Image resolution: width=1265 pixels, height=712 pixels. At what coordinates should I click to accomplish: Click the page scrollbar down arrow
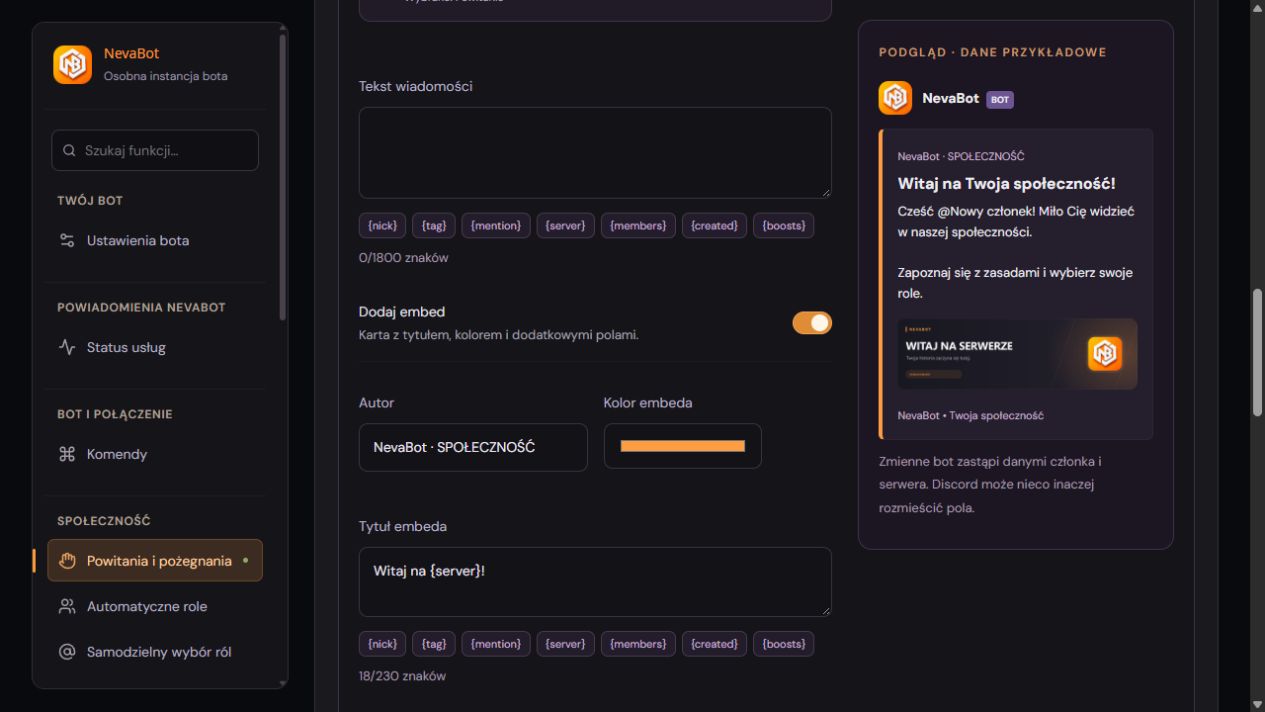[x=1257, y=704]
